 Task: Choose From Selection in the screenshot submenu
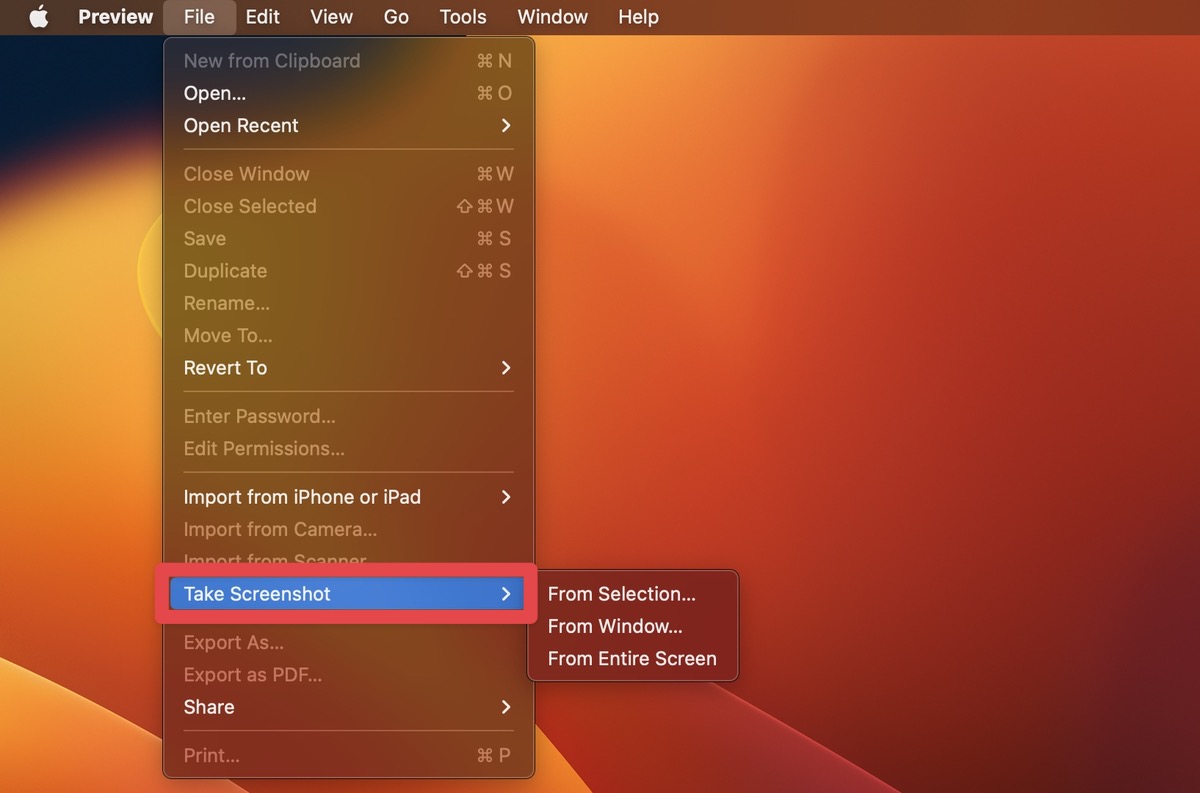click(x=622, y=593)
